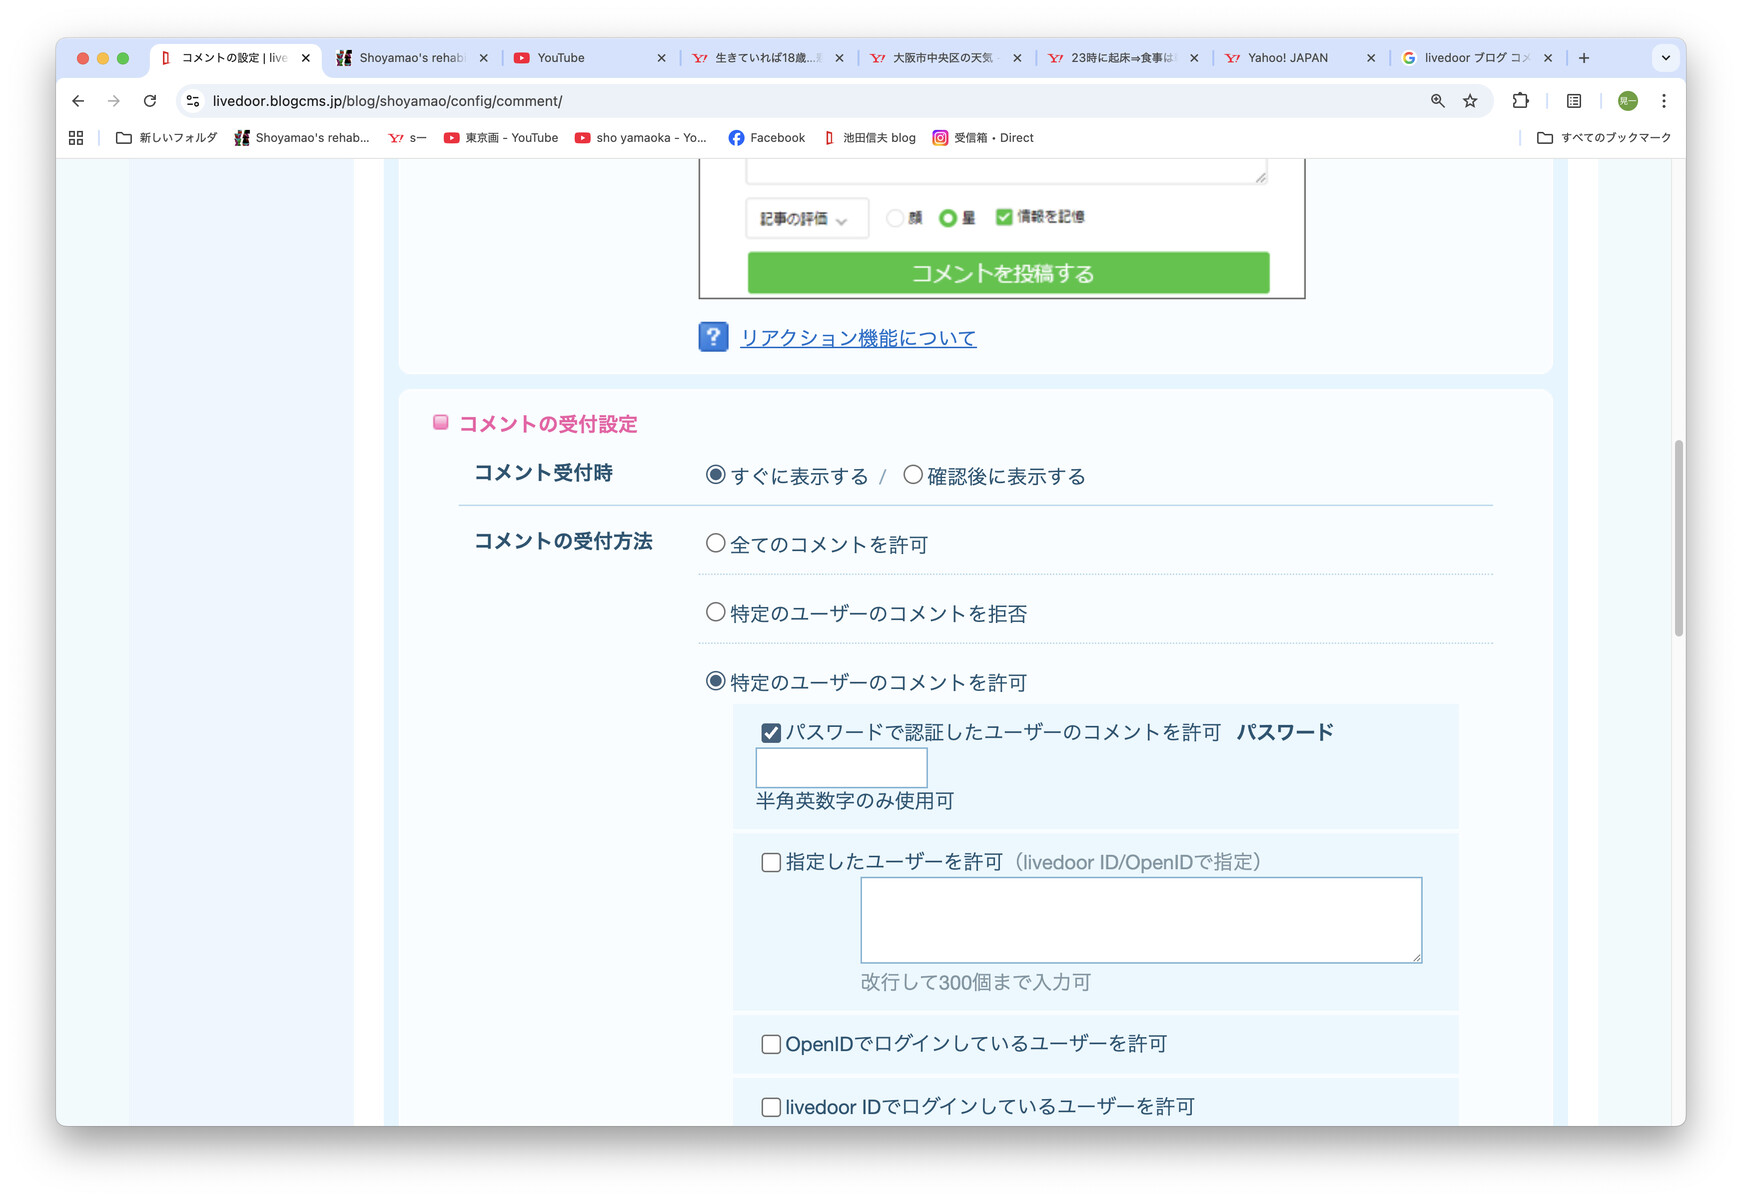
Task: Click the コメントを投稿する button
Action: 1004,272
